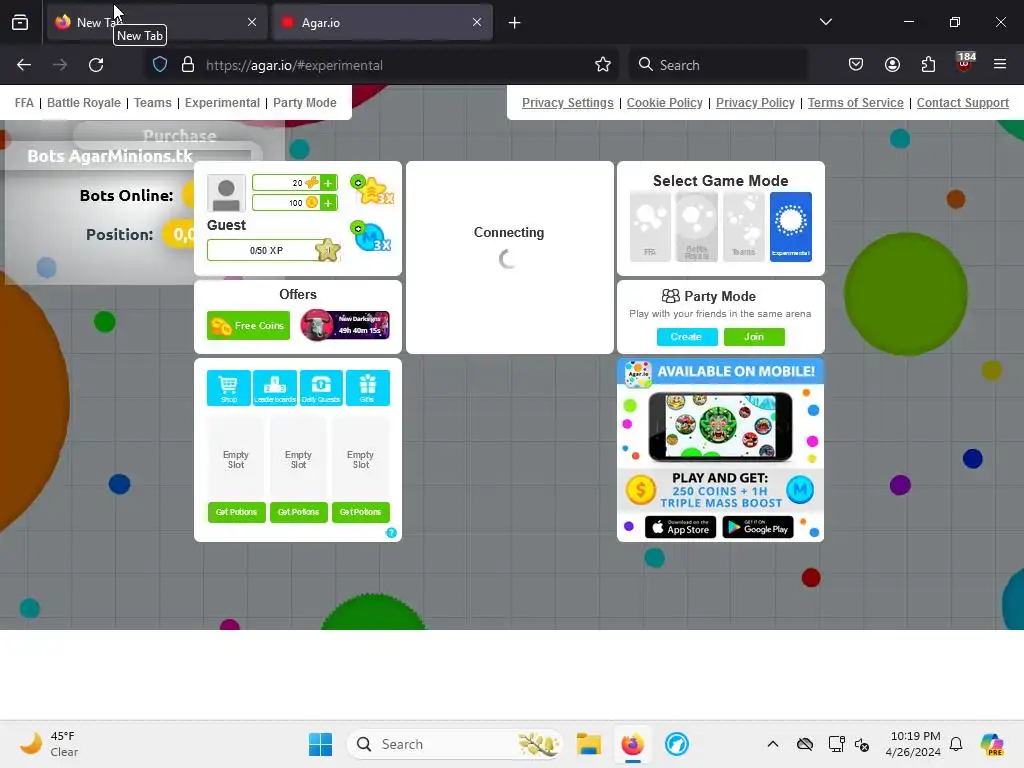This screenshot has width=1024, height=768.
Task: Join a party with Join button
Action: pos(754,336)
